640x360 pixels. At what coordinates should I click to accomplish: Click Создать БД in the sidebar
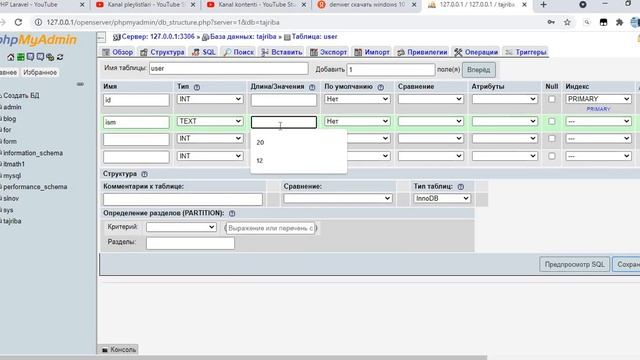[20, 96]
